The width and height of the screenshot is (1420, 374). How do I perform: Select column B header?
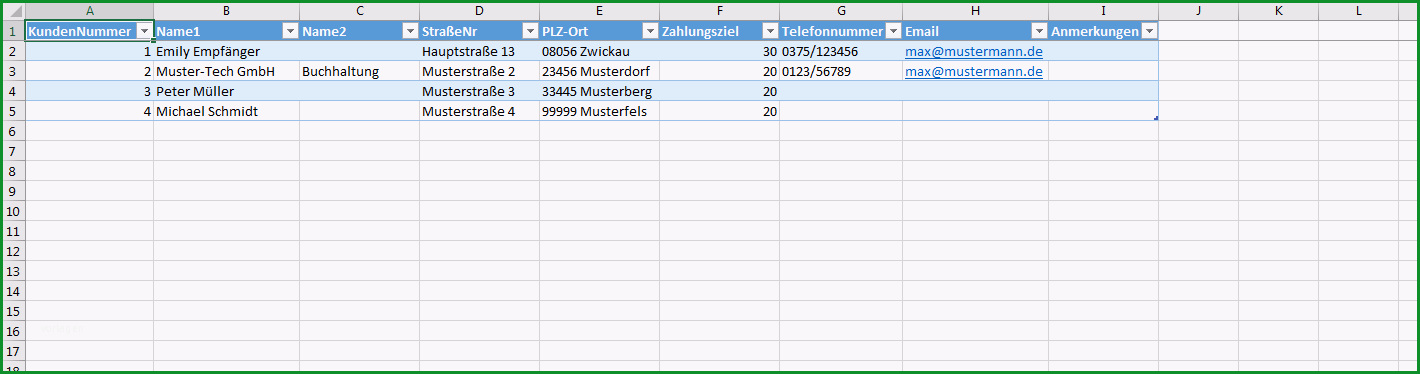pos(226,10)
